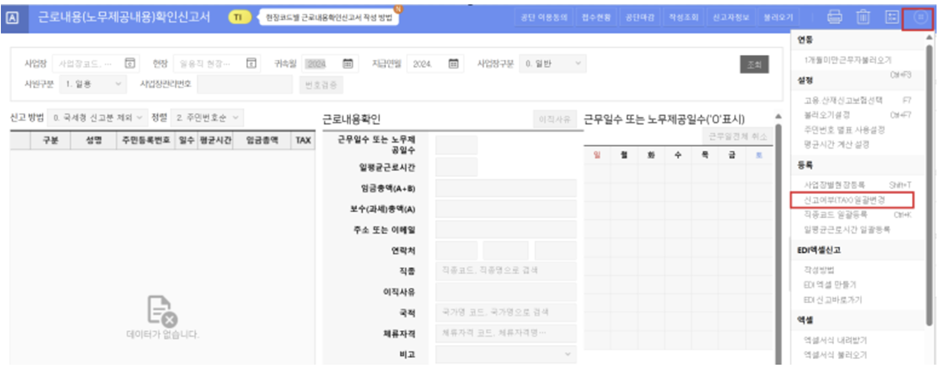This screenshot has height=369, width=940.
Task: Click the dark 조회 search button
Action: (x=754, y=64)
